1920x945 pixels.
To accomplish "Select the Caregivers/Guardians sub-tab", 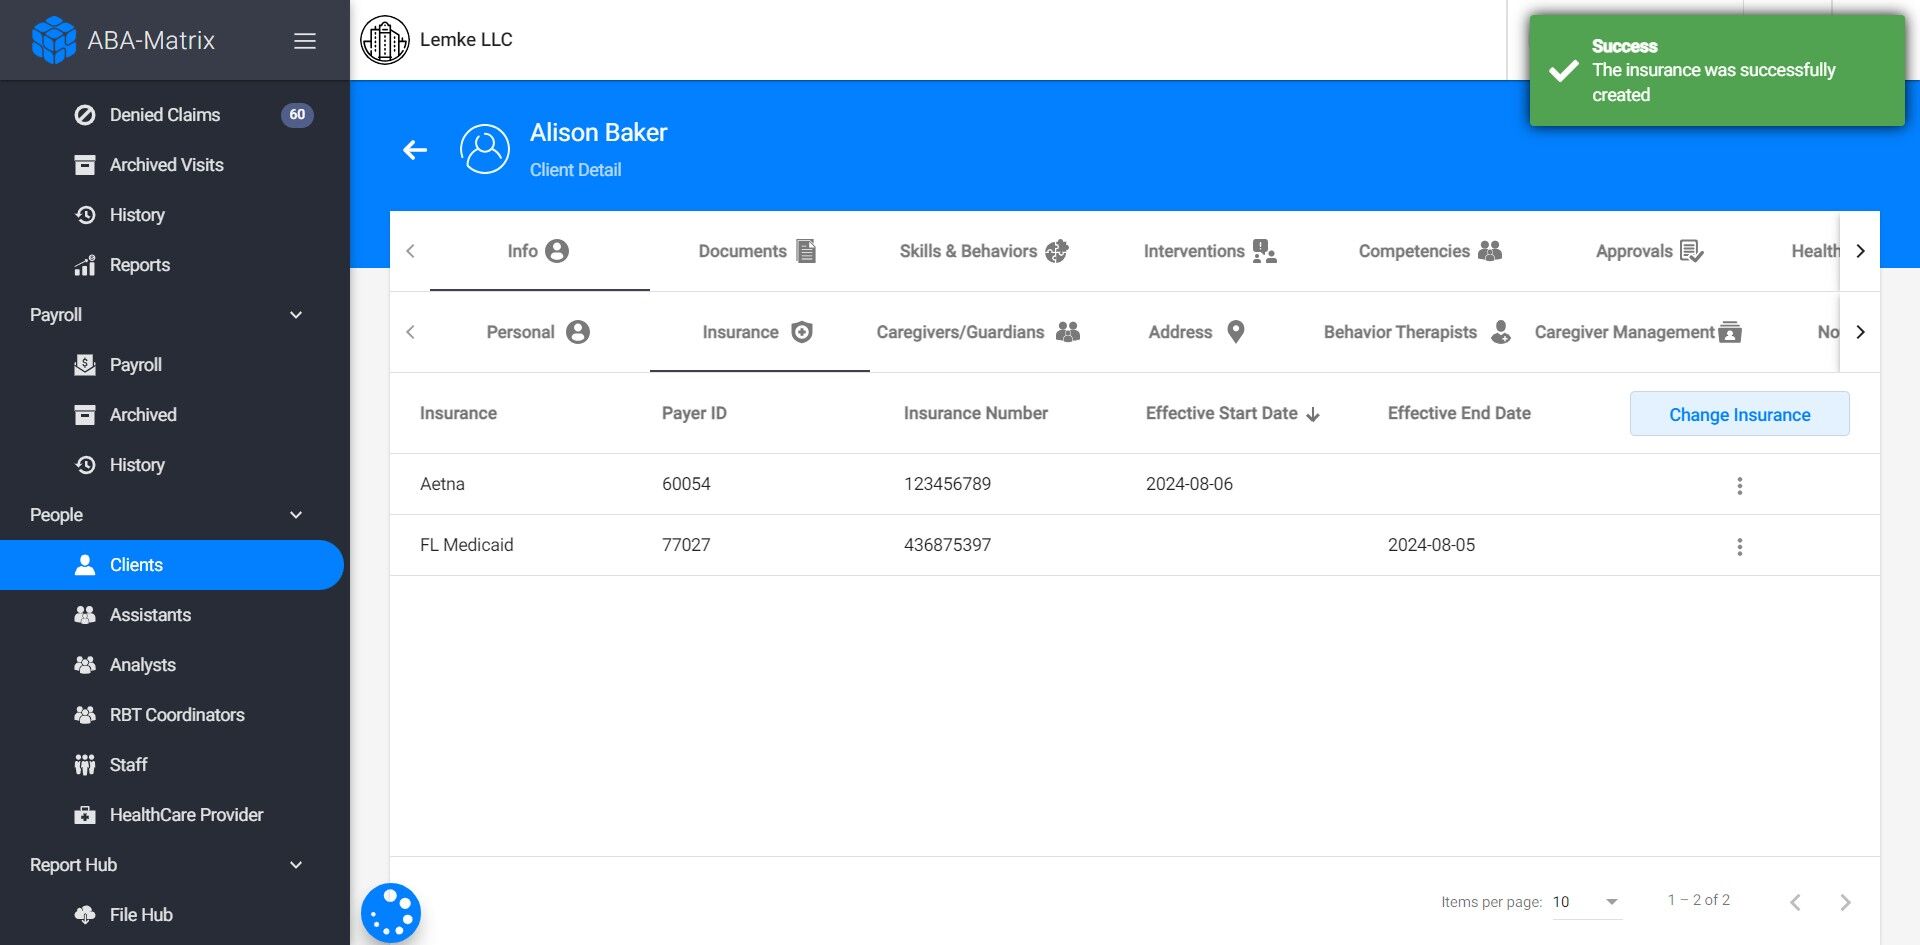I will point(978,332).
